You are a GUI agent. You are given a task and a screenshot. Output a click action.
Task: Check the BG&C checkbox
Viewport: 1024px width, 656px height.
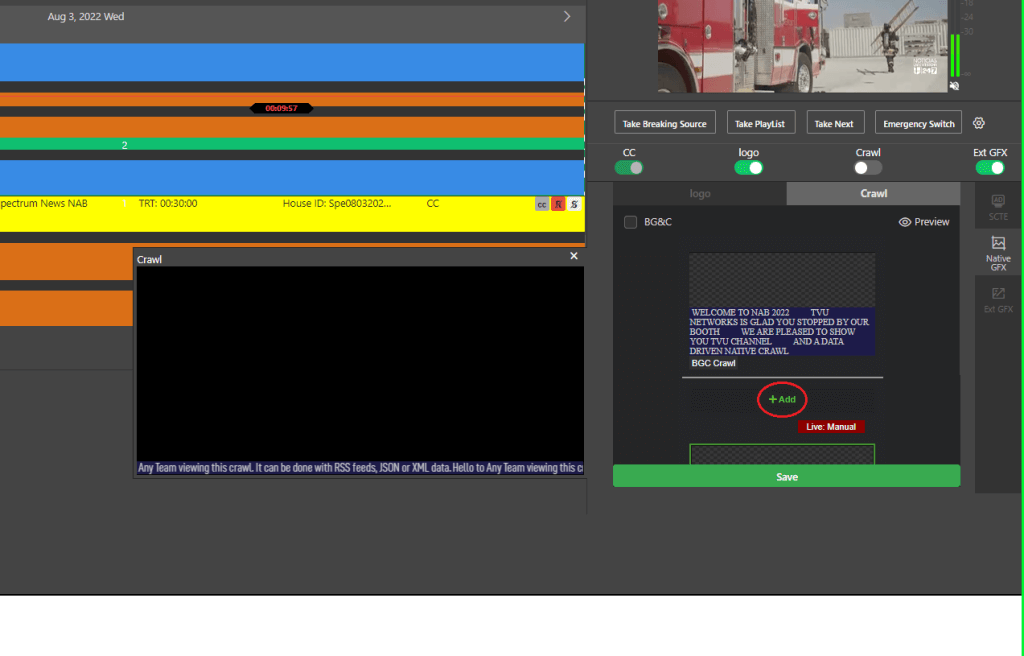(x=630, y=222)
